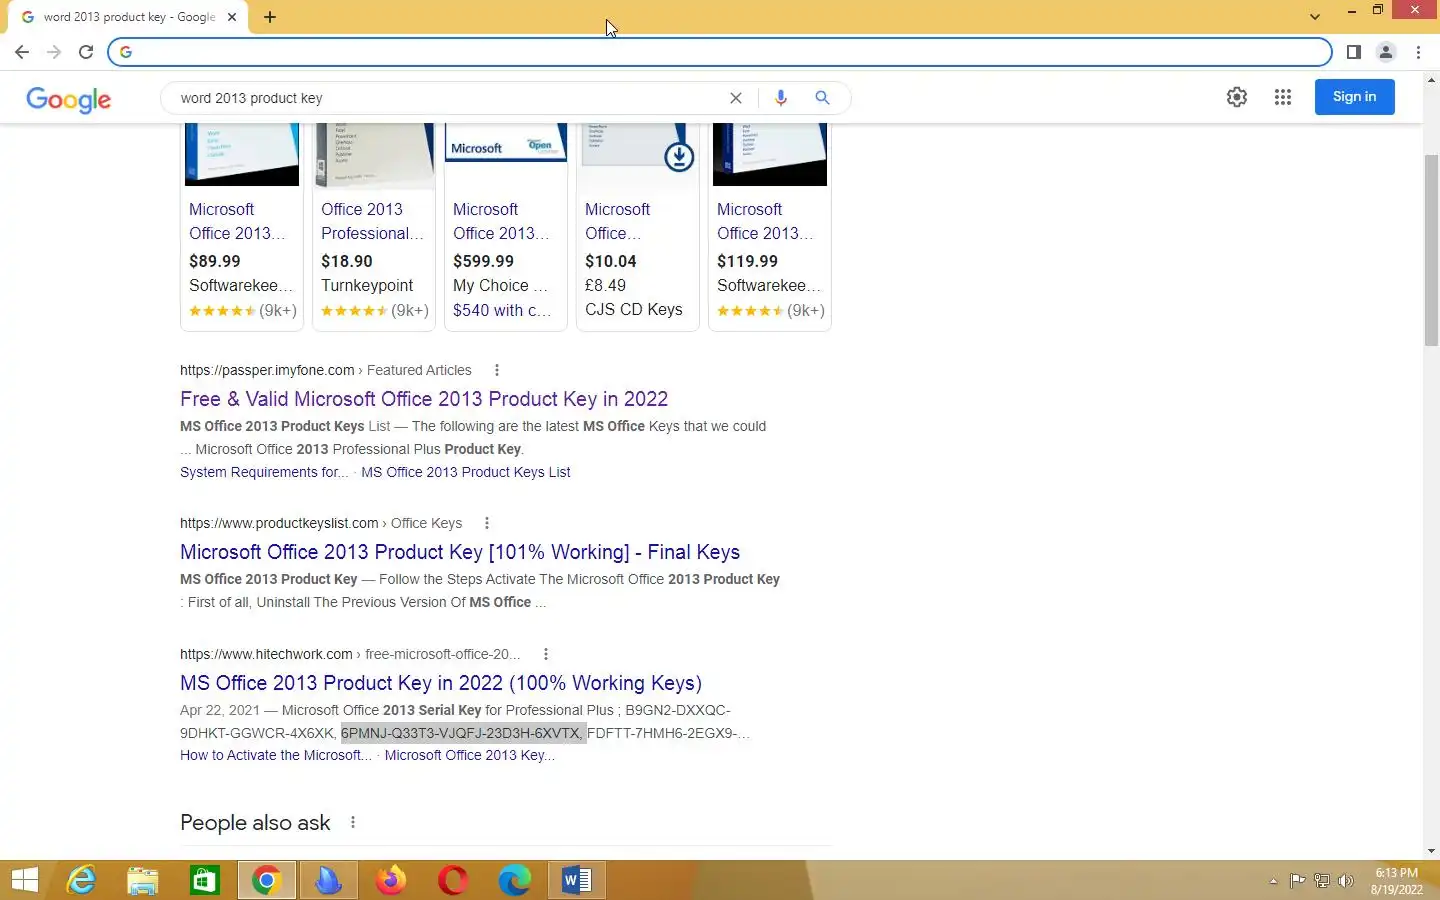Click the magnifying glass search icon
Viewport: 1440px width, 900px height.
point(822,98)
